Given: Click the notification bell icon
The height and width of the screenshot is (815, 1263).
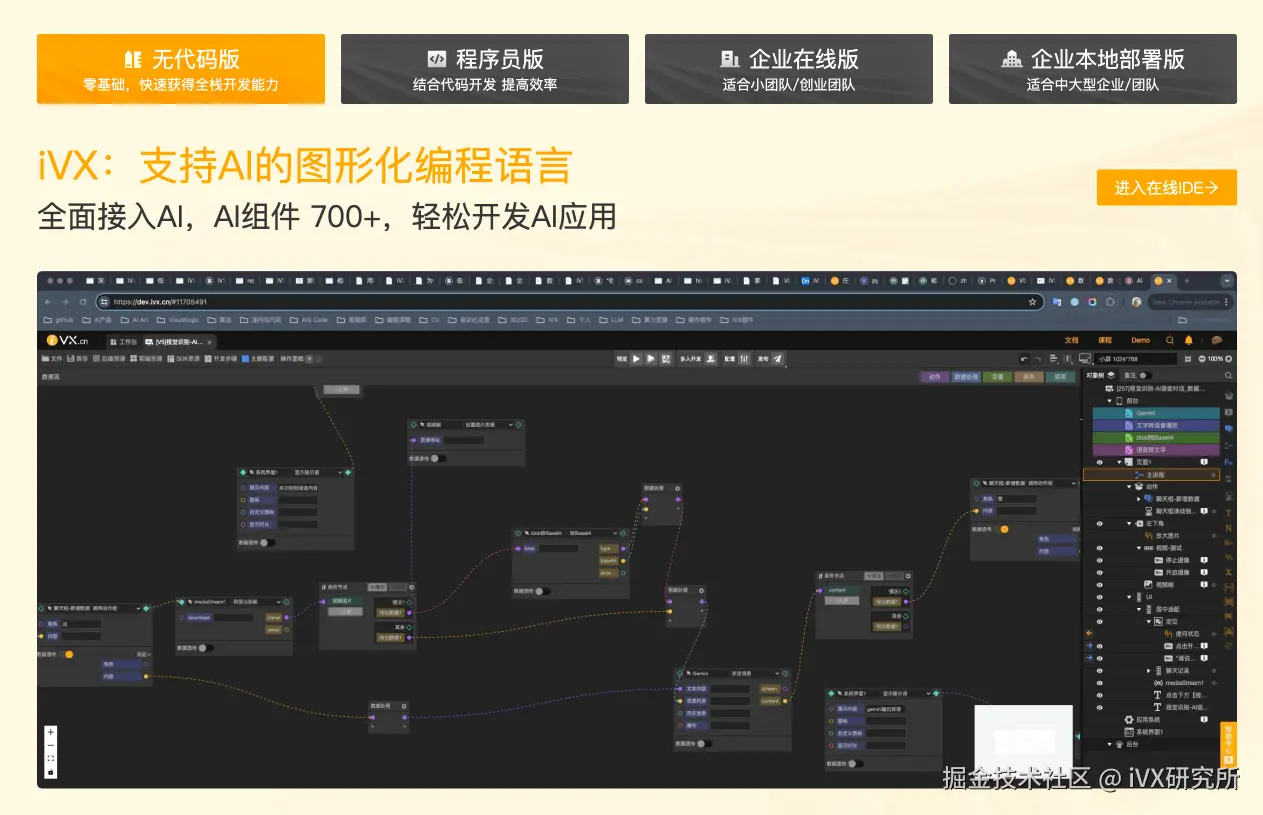Looking at the screenshot, I should pyautogui.click(x=1189, y=341).
